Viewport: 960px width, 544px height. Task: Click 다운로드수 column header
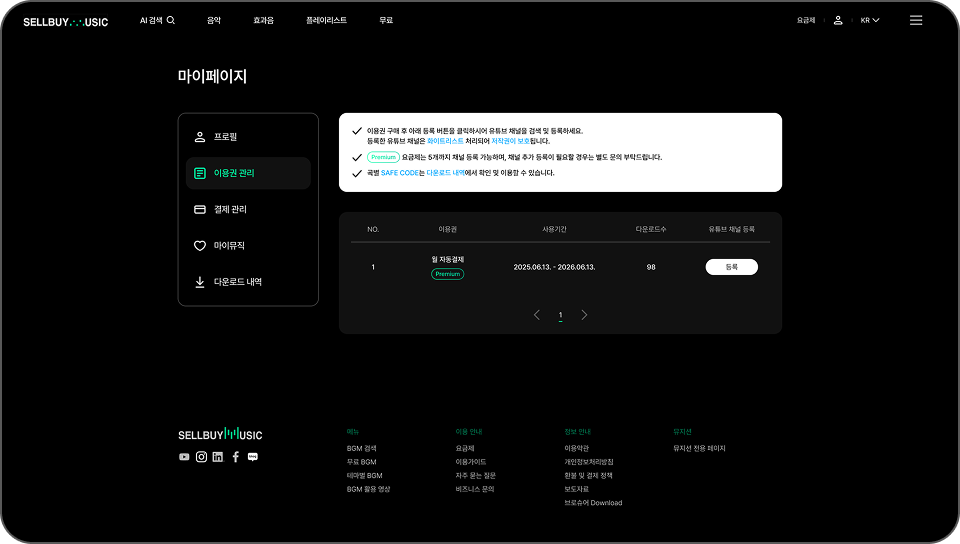pos(651,229)
